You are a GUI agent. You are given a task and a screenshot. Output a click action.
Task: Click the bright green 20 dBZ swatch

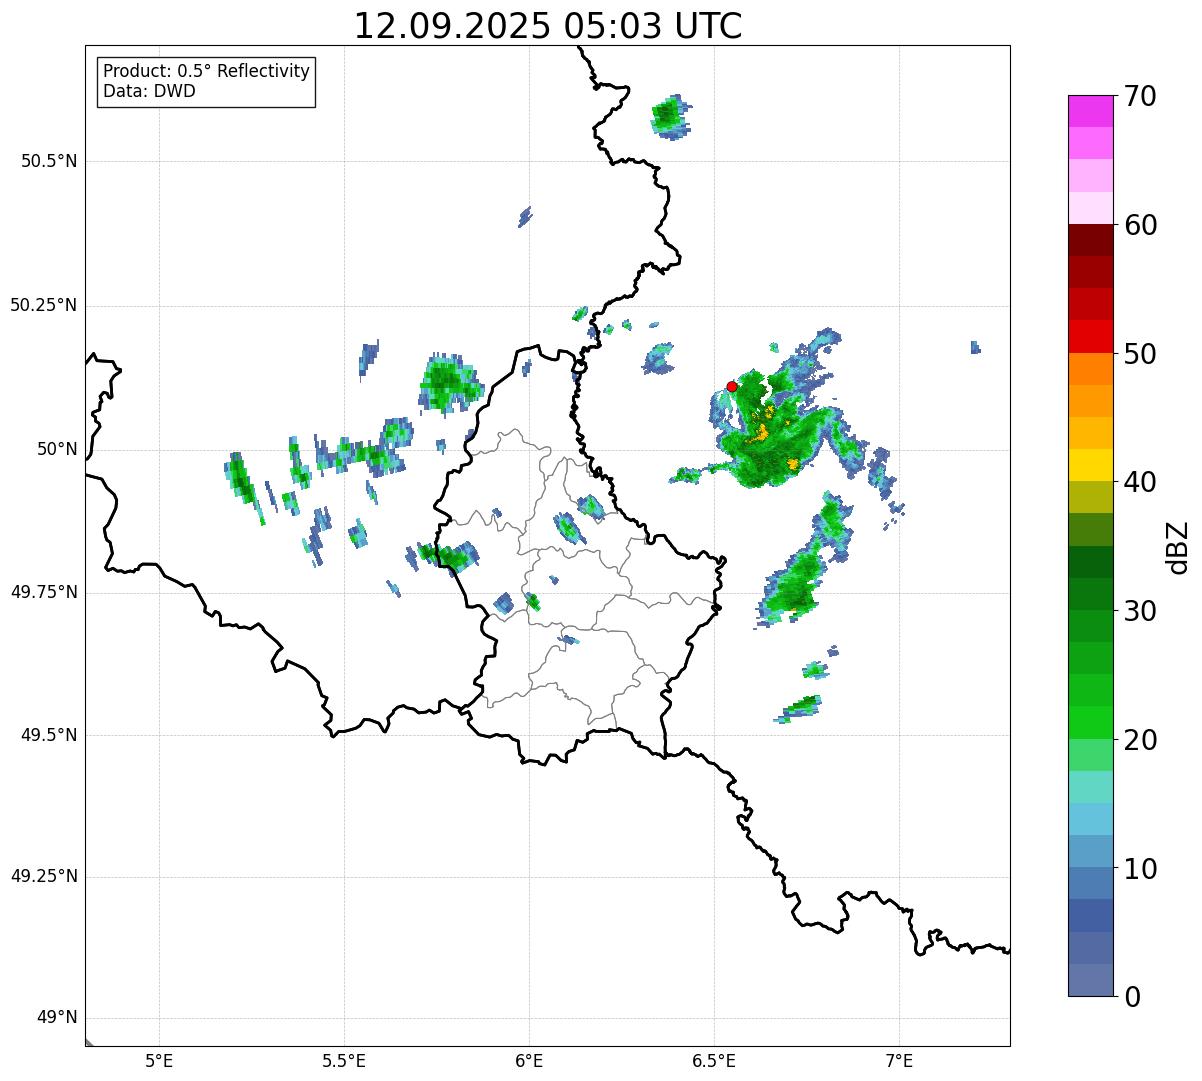(x=1091, y=723)
